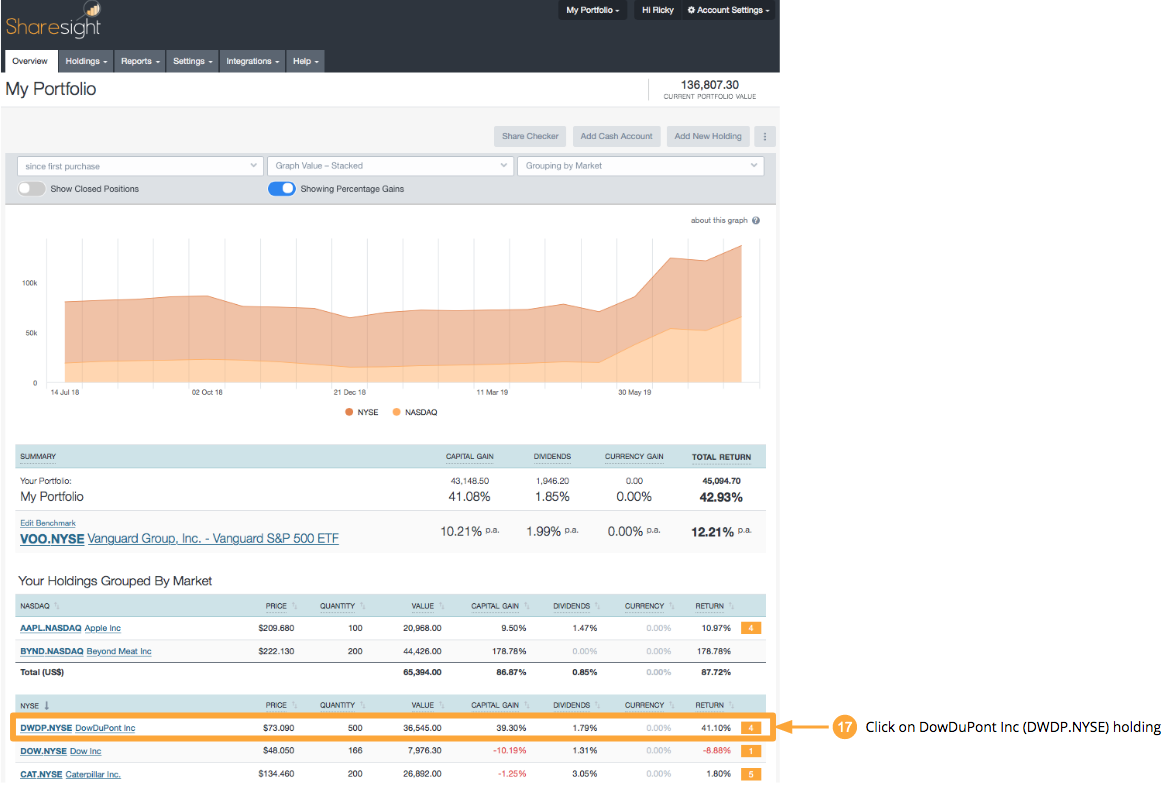Click sort icon next to NASDAQ header
The height and width of the screenshot is (786, 1167).
pos(57,606)
